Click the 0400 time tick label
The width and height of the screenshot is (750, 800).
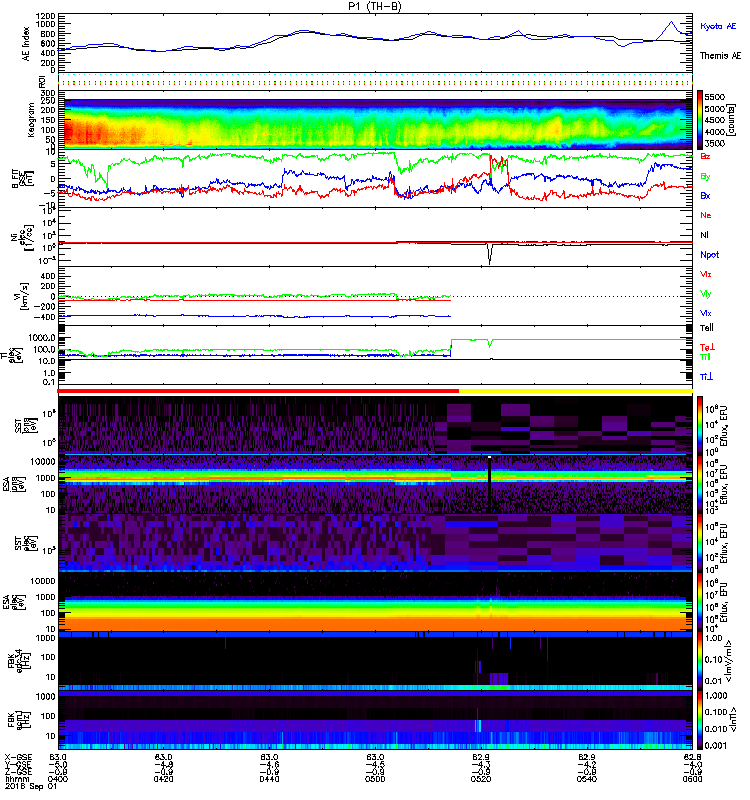pos(58,779)
